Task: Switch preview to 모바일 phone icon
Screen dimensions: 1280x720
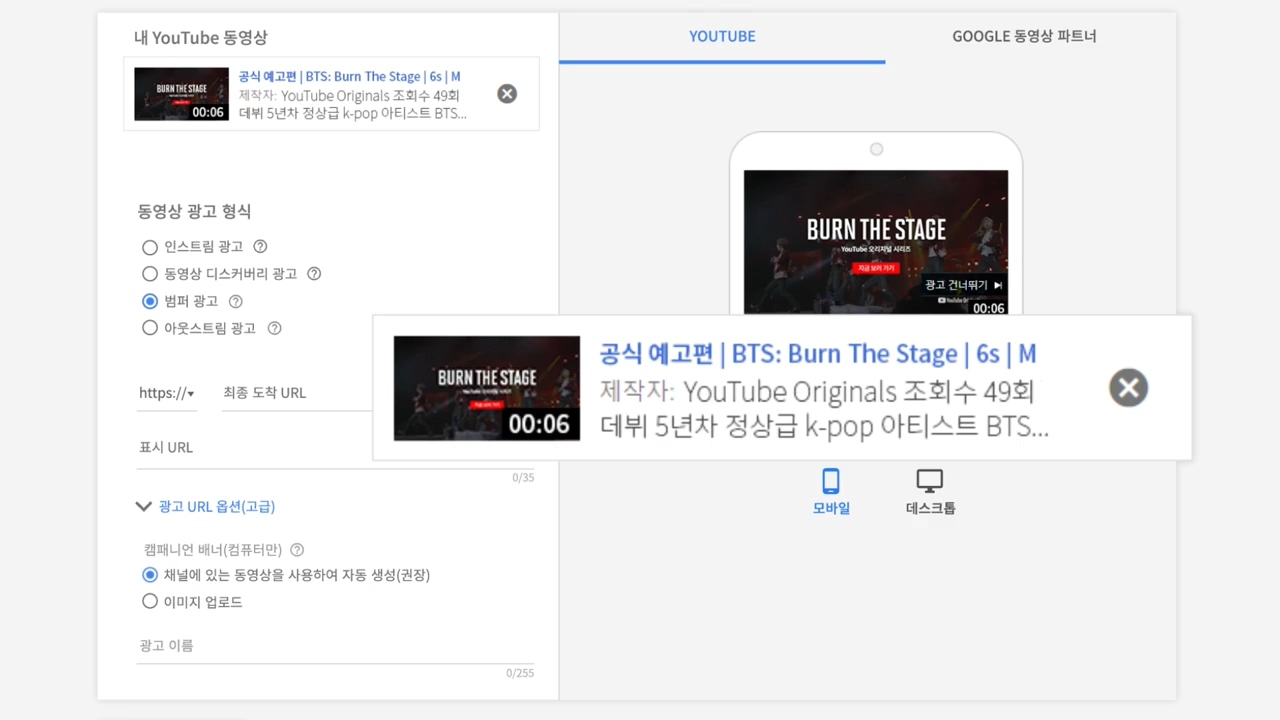Action: (831, 481)
